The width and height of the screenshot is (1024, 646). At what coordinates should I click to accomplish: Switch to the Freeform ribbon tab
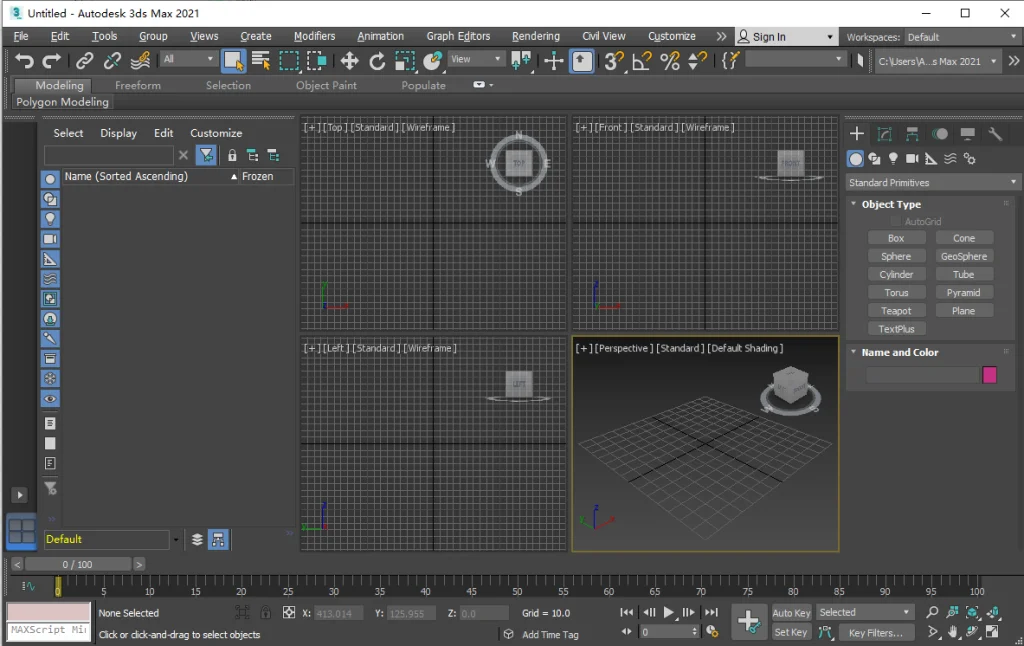(x=137, y=85)
